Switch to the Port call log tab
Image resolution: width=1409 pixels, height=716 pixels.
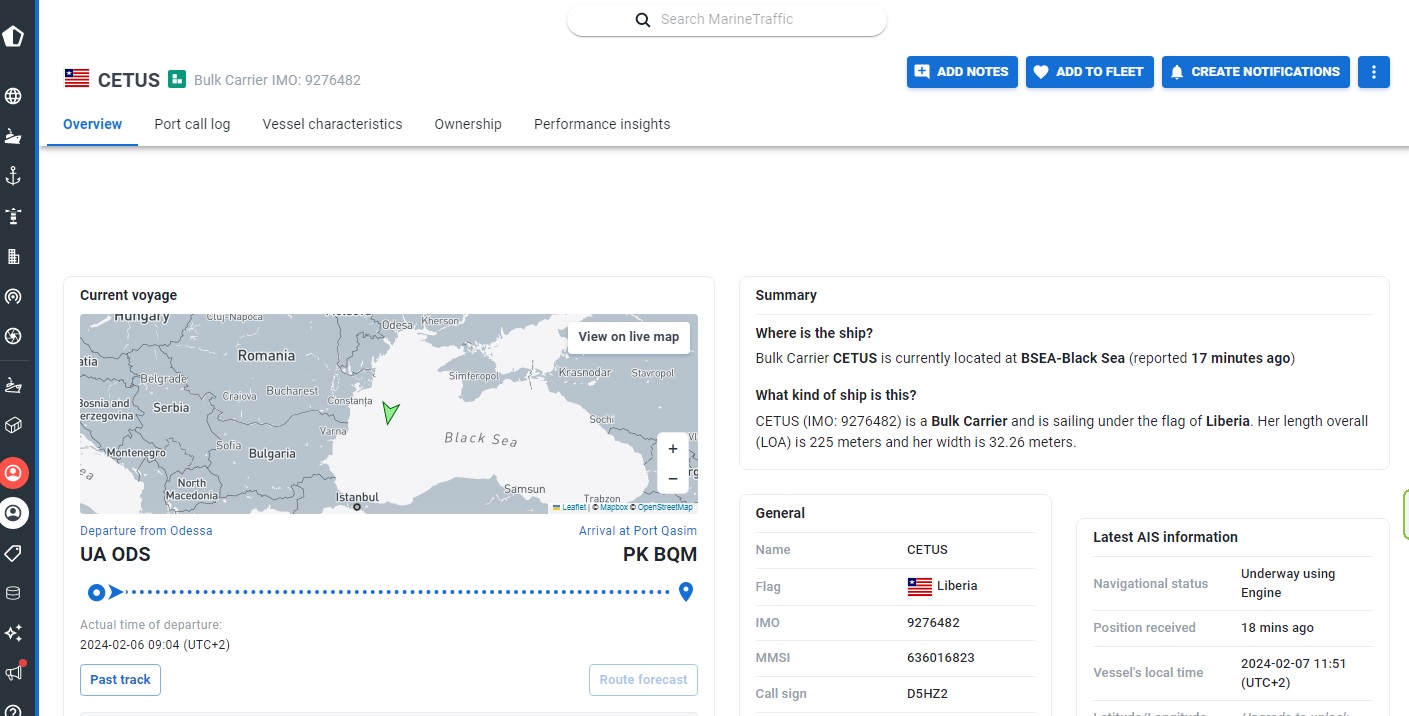point(192,124)
